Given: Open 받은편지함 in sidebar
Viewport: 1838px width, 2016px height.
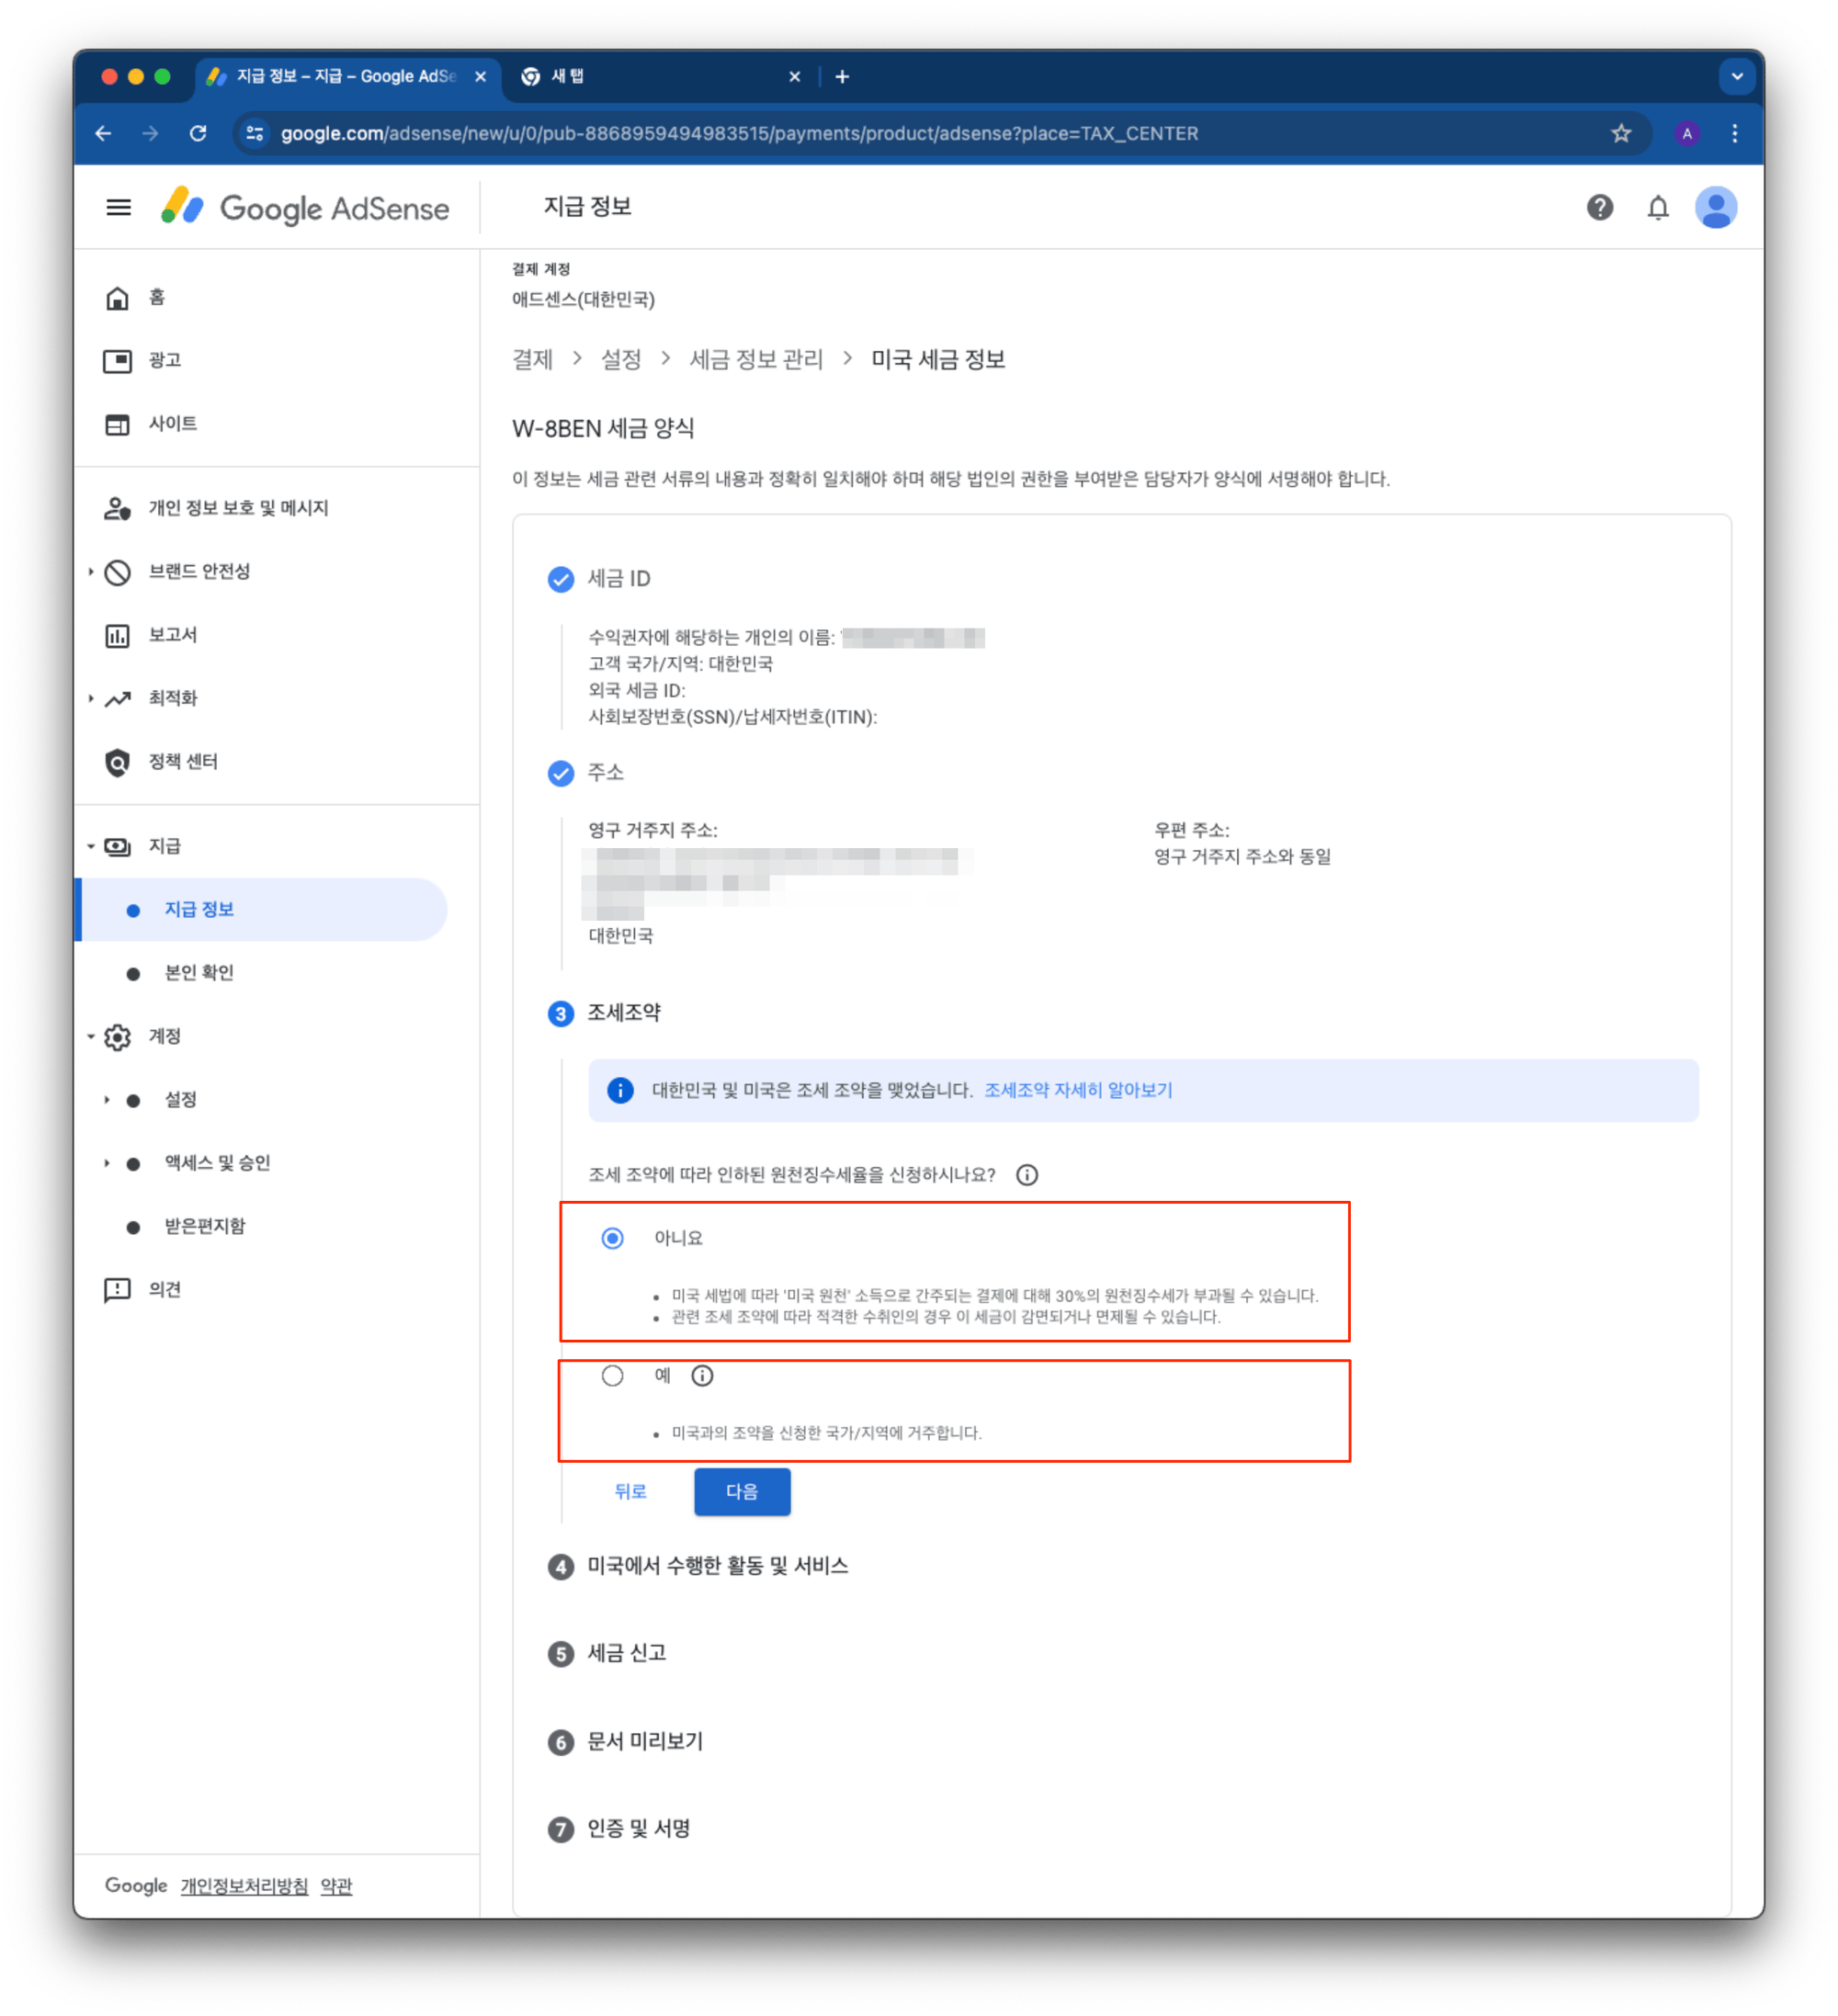Looking at the screenshot, I should coord(204,1225).
